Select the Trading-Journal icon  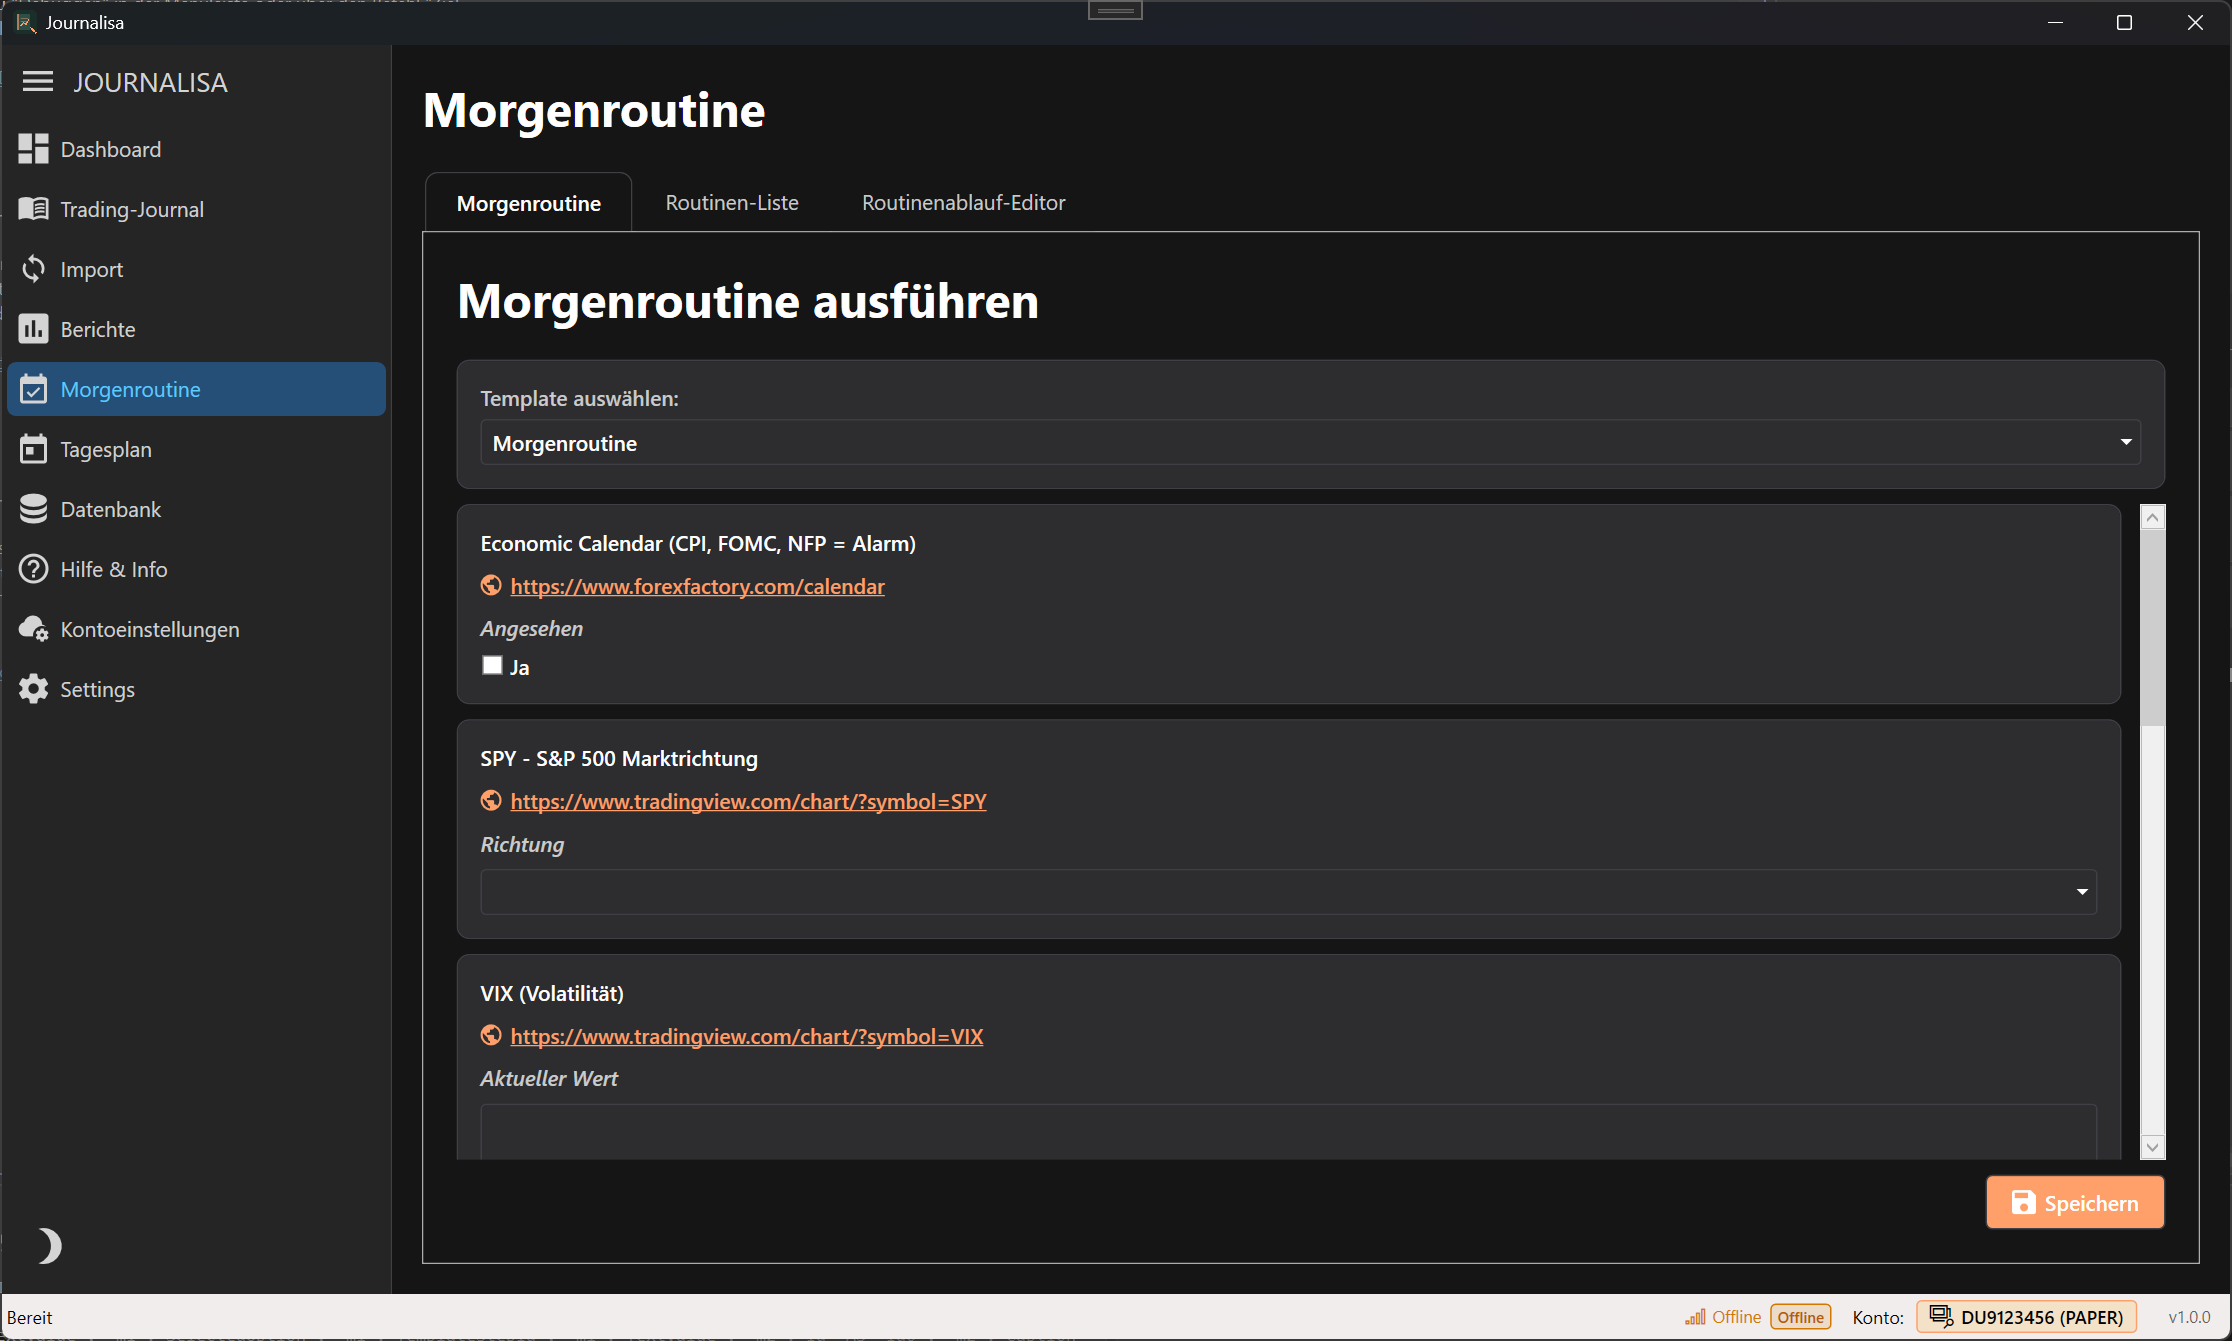coord(33,208)
